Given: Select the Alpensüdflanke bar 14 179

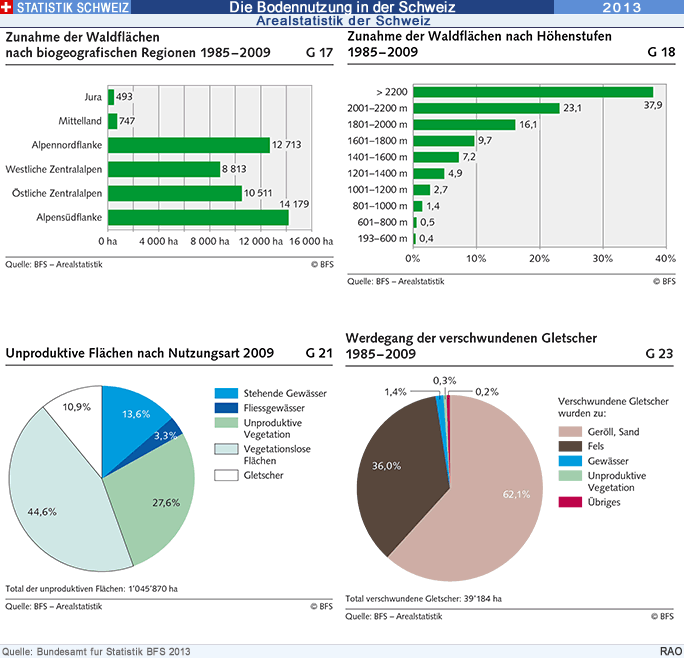Looking at the screenshot, I should [198, 217].
